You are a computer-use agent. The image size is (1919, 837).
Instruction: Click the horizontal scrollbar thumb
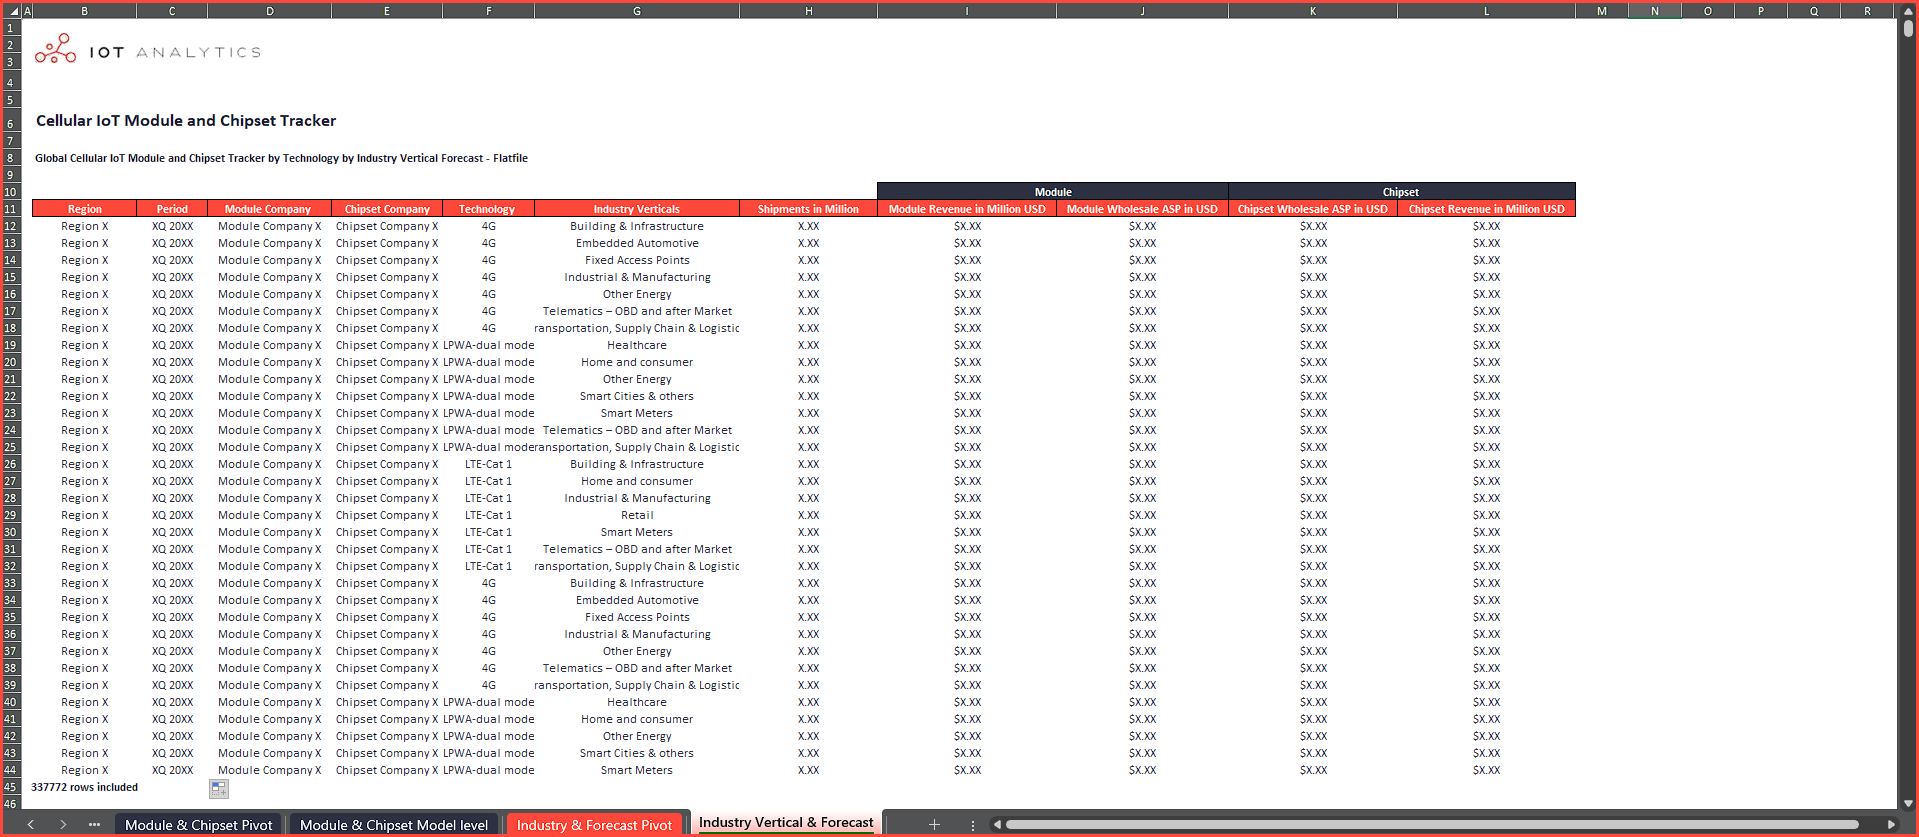pos(1430,824)
